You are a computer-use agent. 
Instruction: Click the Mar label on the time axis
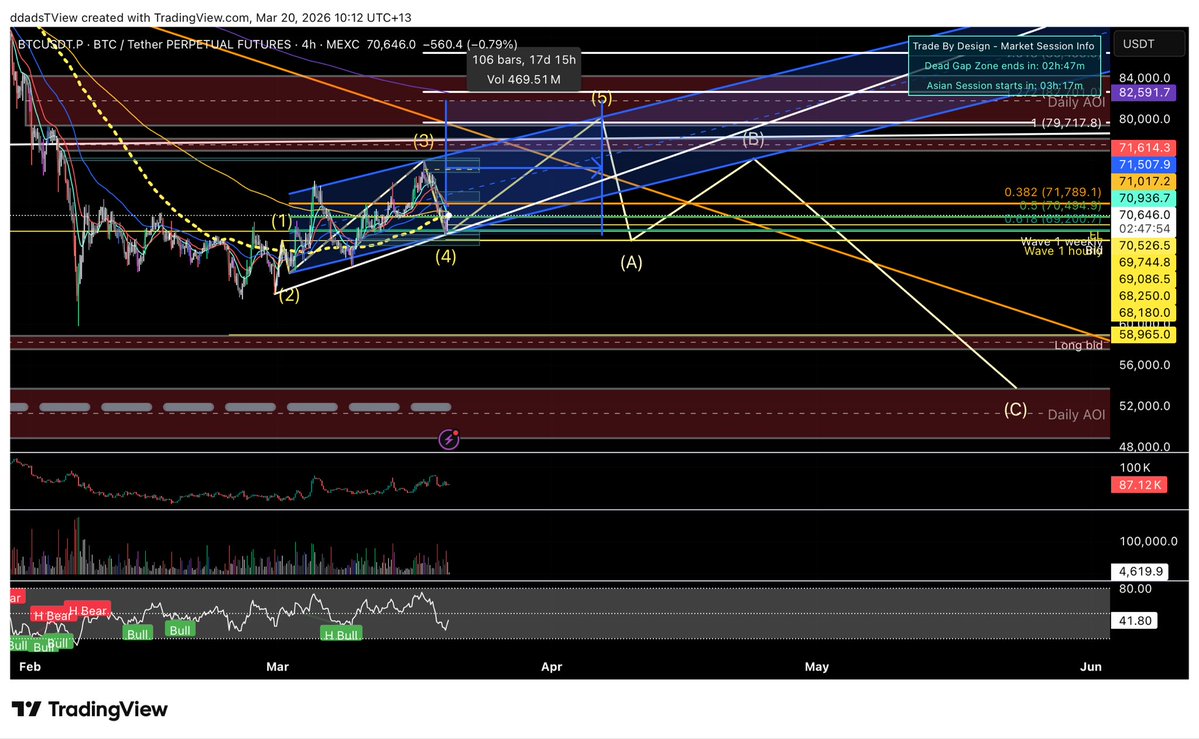click(x=278, y=667)
